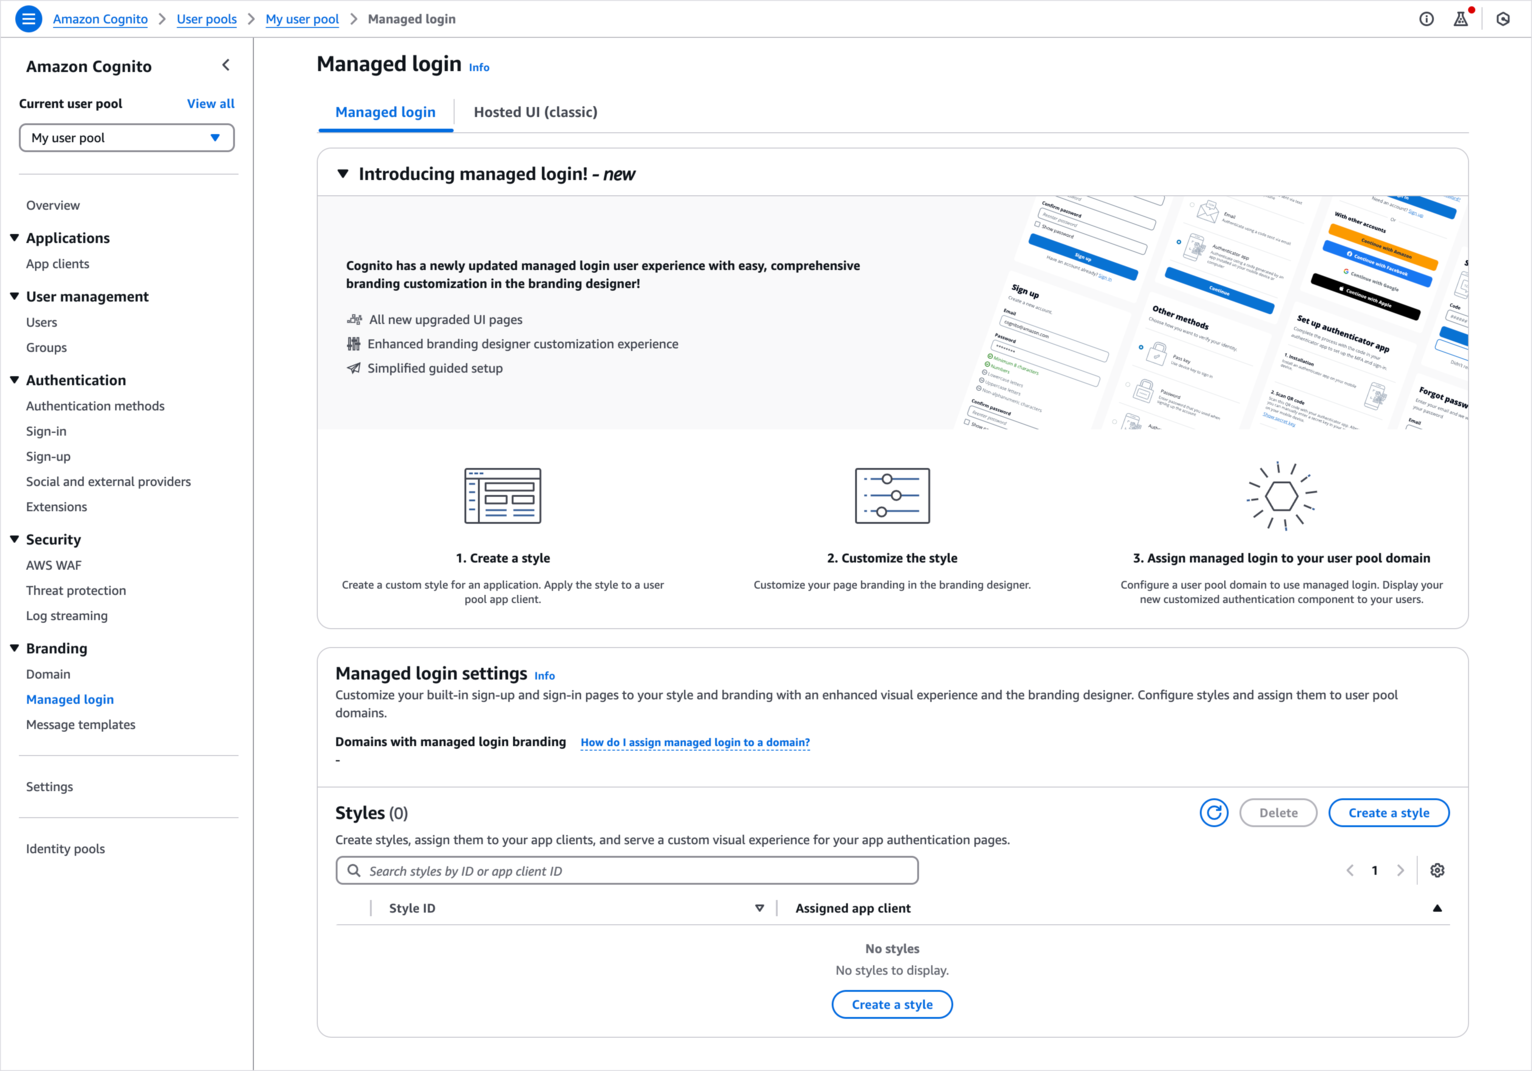
Task: Open Authentication methods page
Action: pyautogui.click(x=95, y=406)
